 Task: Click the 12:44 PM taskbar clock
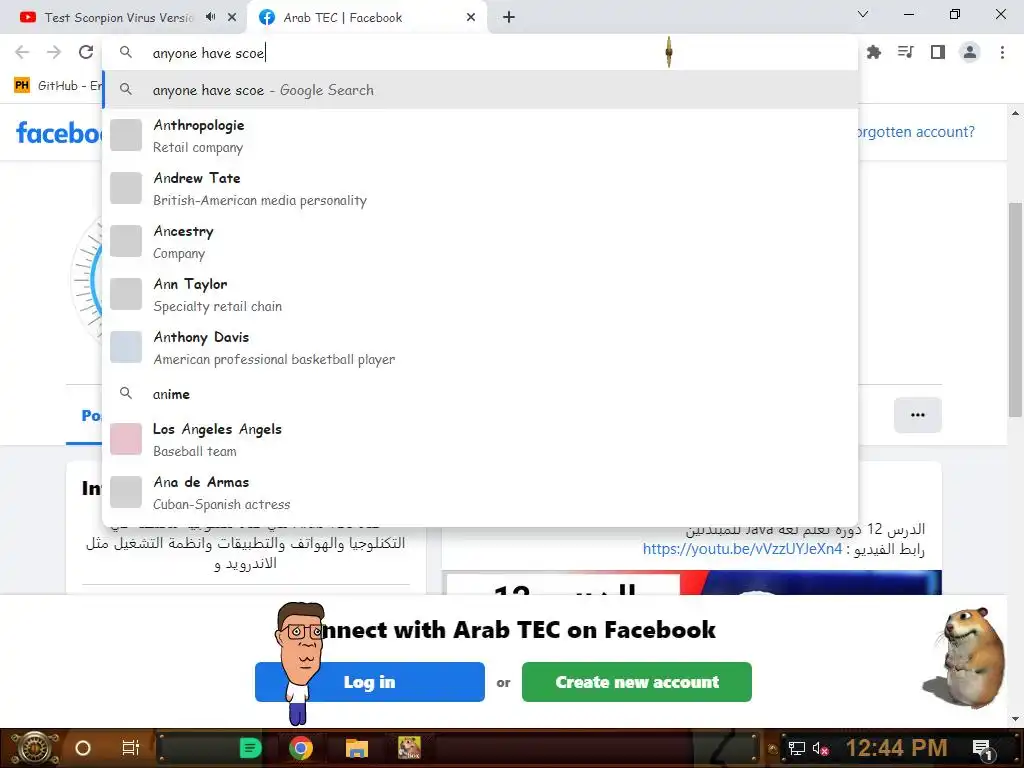click(896, 748)
